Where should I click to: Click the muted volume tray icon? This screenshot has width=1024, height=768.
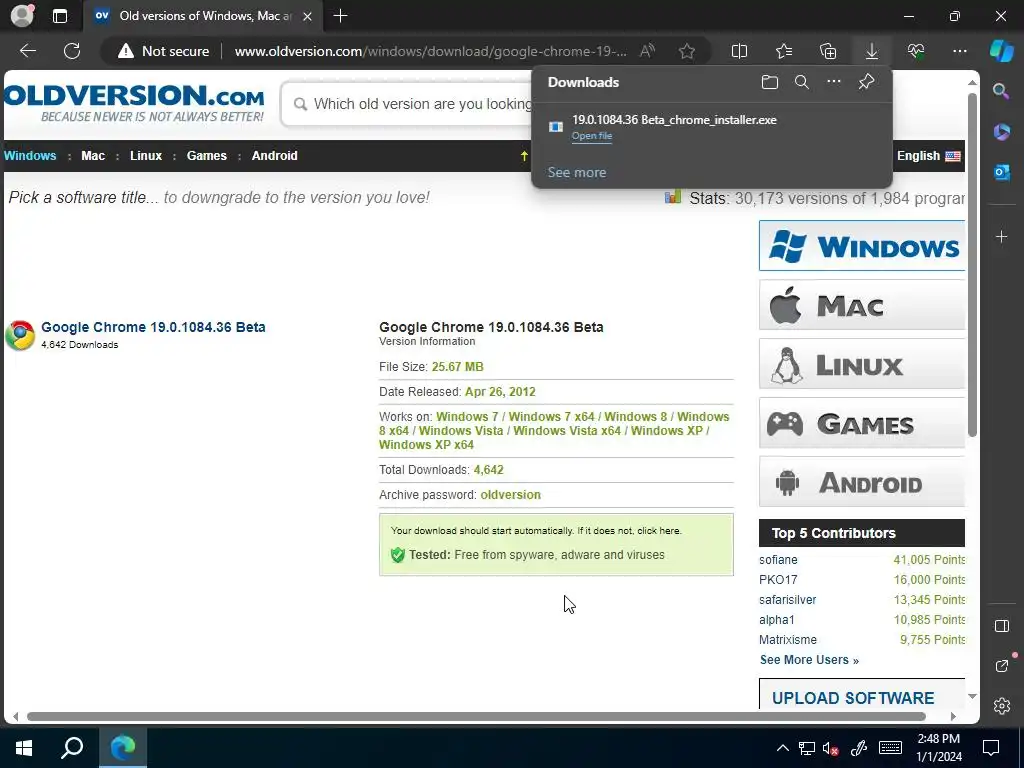click(x=831, y=748)
